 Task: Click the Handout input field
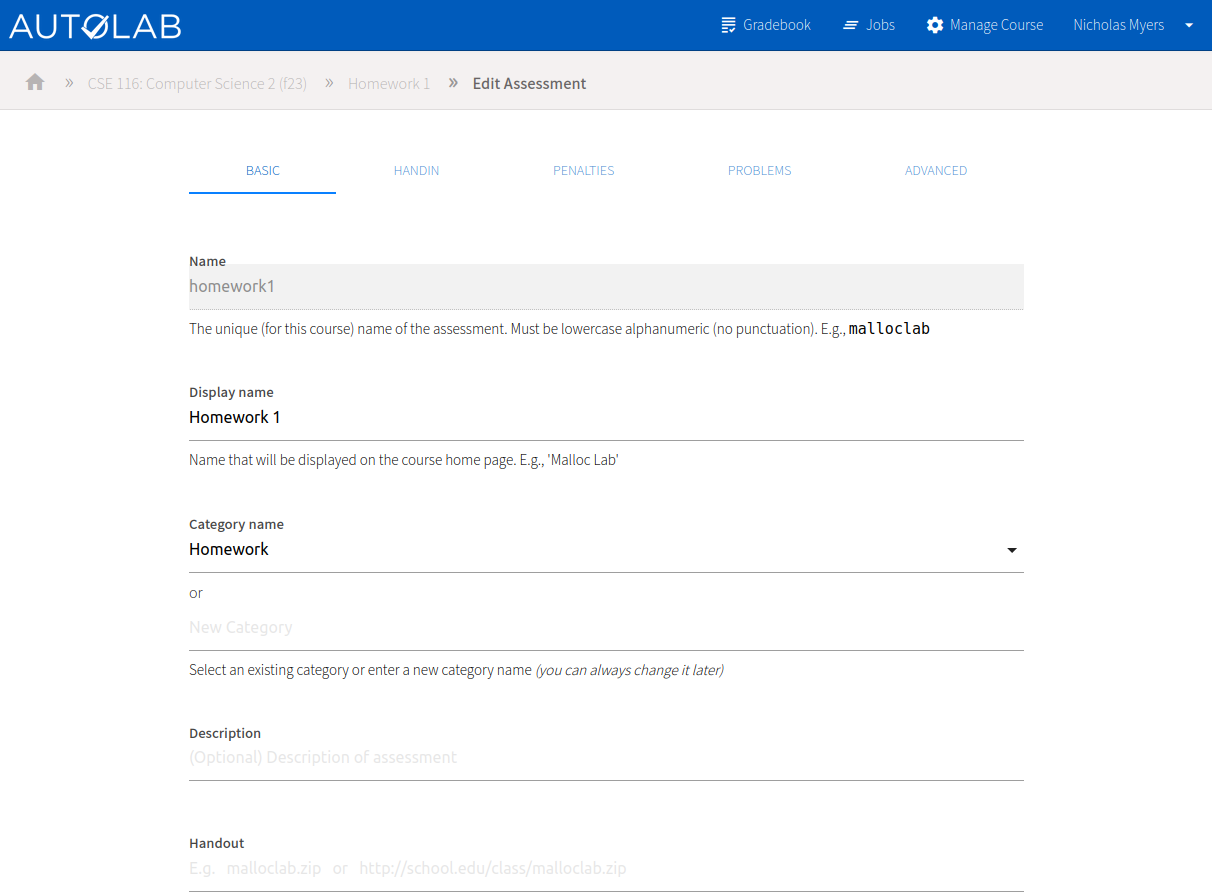click(606, 868)
